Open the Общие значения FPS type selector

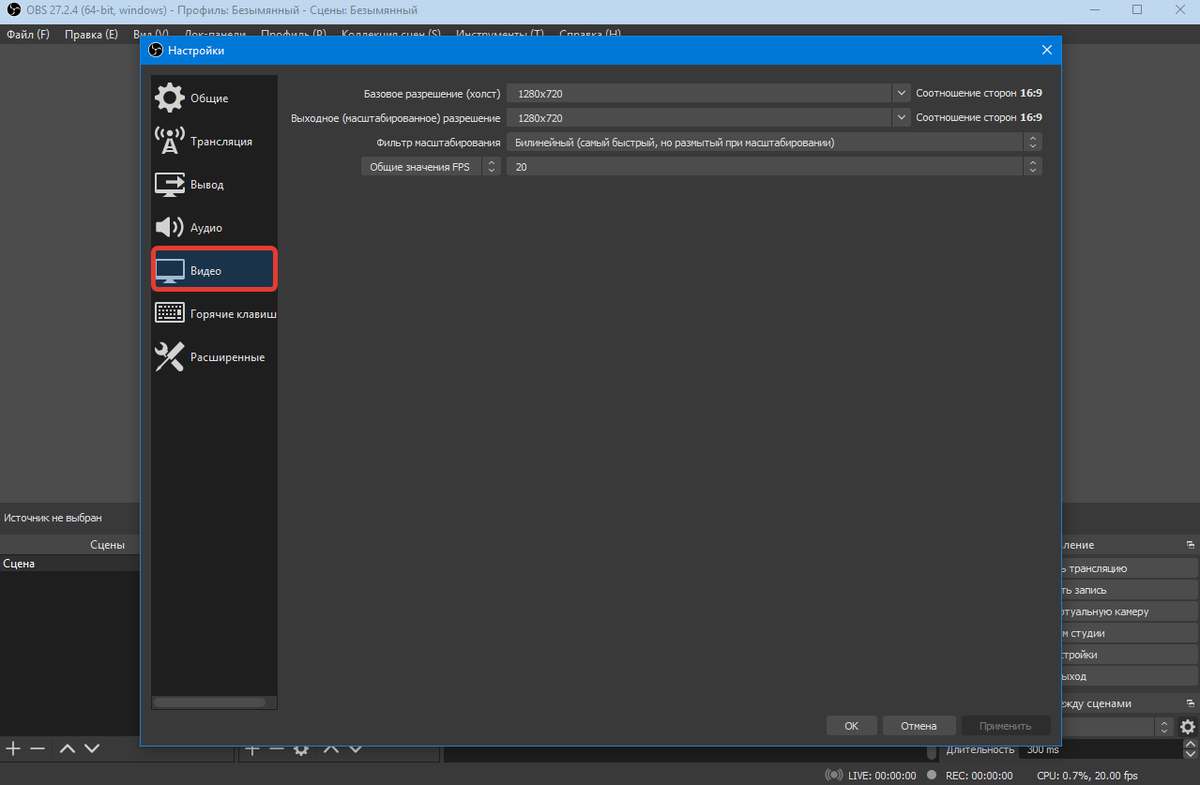coord(430,167)
